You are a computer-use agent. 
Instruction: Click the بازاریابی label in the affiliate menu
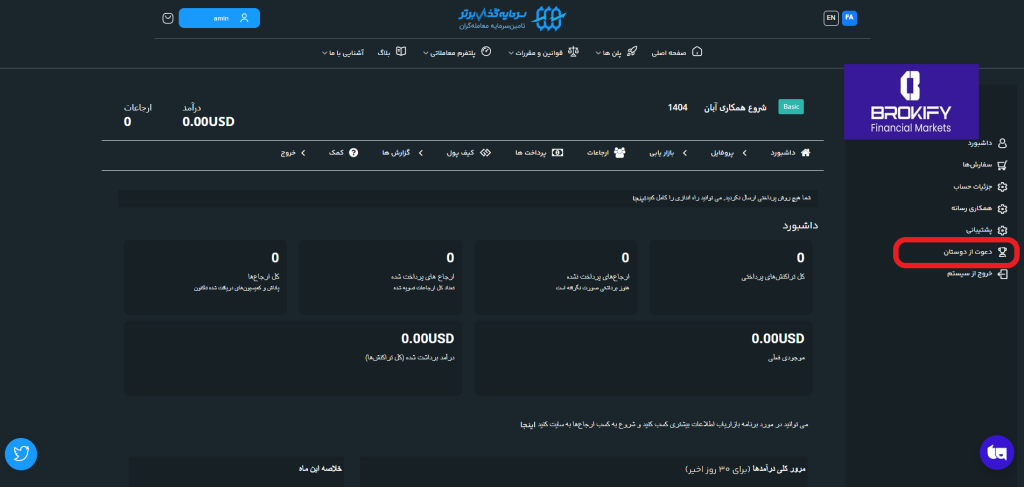point(661,153)
